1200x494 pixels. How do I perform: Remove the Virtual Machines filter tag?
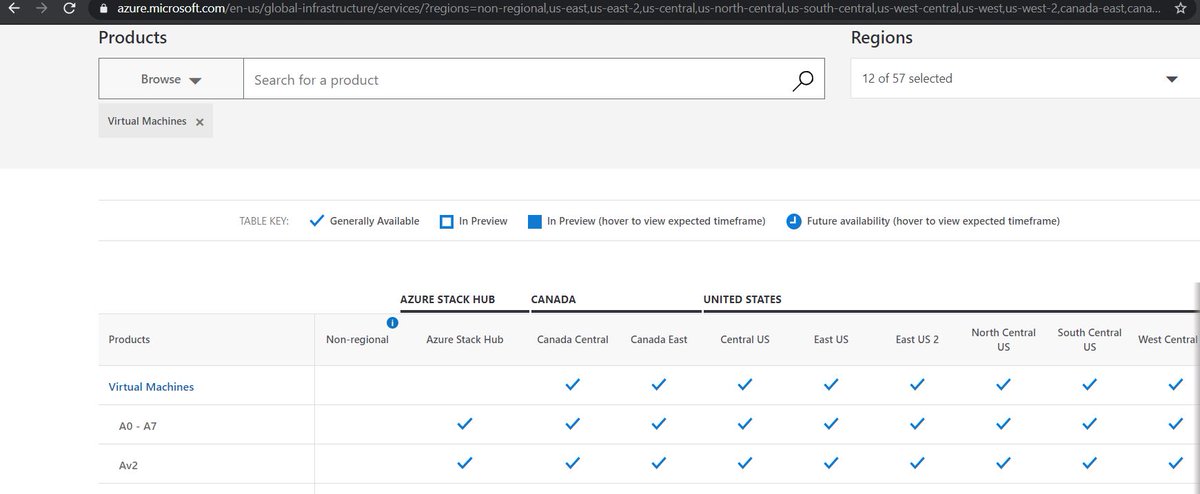coord(199,122)
